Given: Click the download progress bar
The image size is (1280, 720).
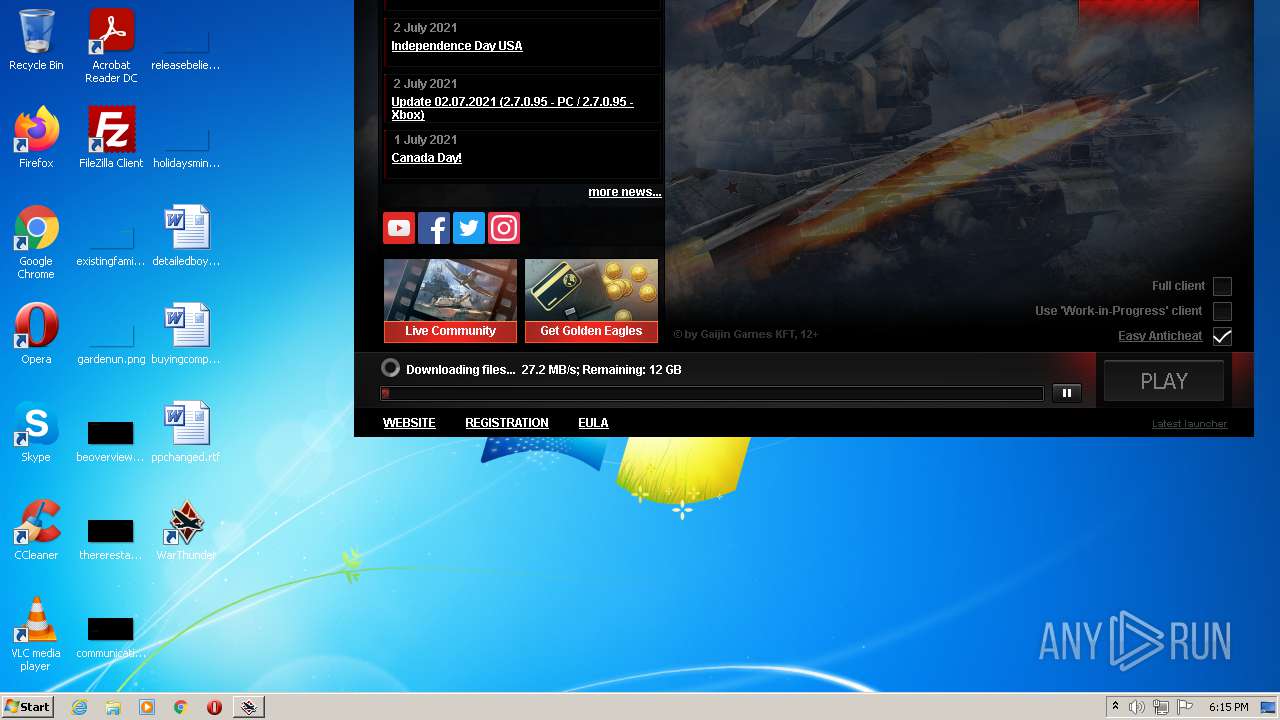Looking at the screenshot, I should tap(712, 394).
